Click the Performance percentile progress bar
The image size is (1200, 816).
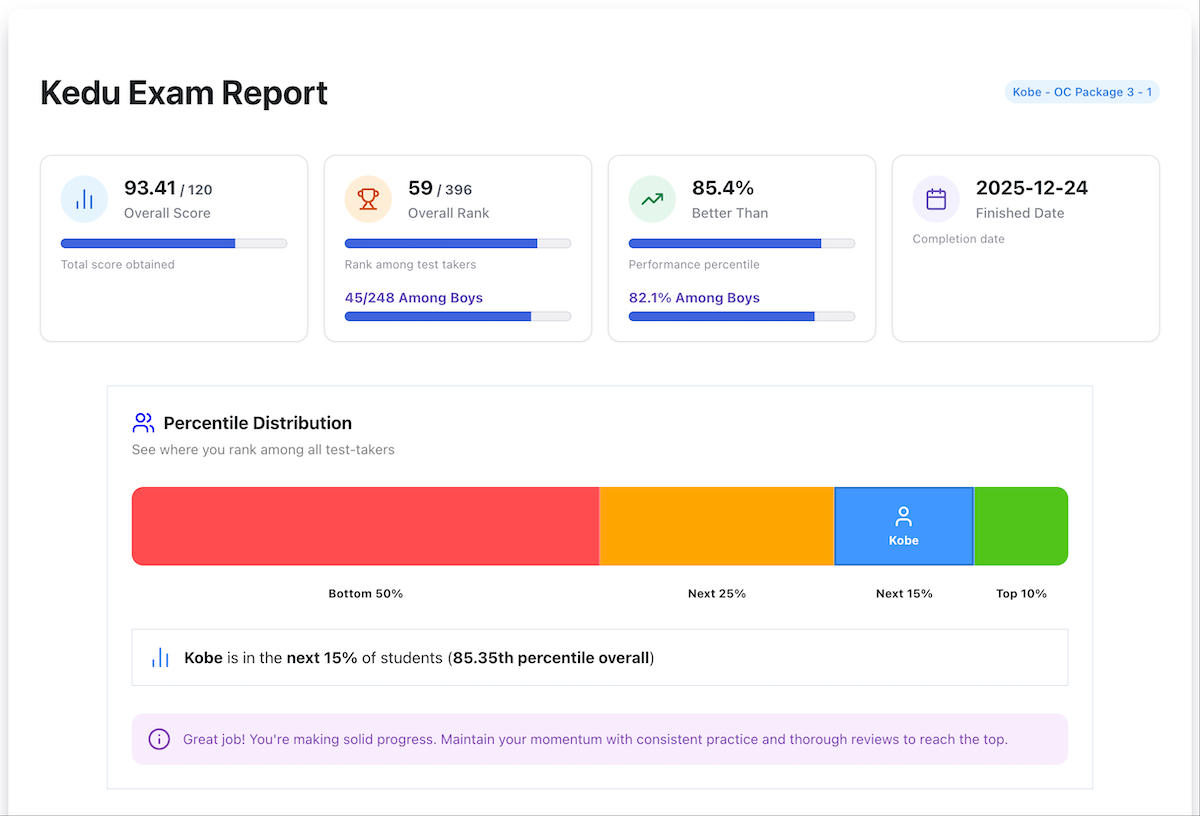[741, 243]
